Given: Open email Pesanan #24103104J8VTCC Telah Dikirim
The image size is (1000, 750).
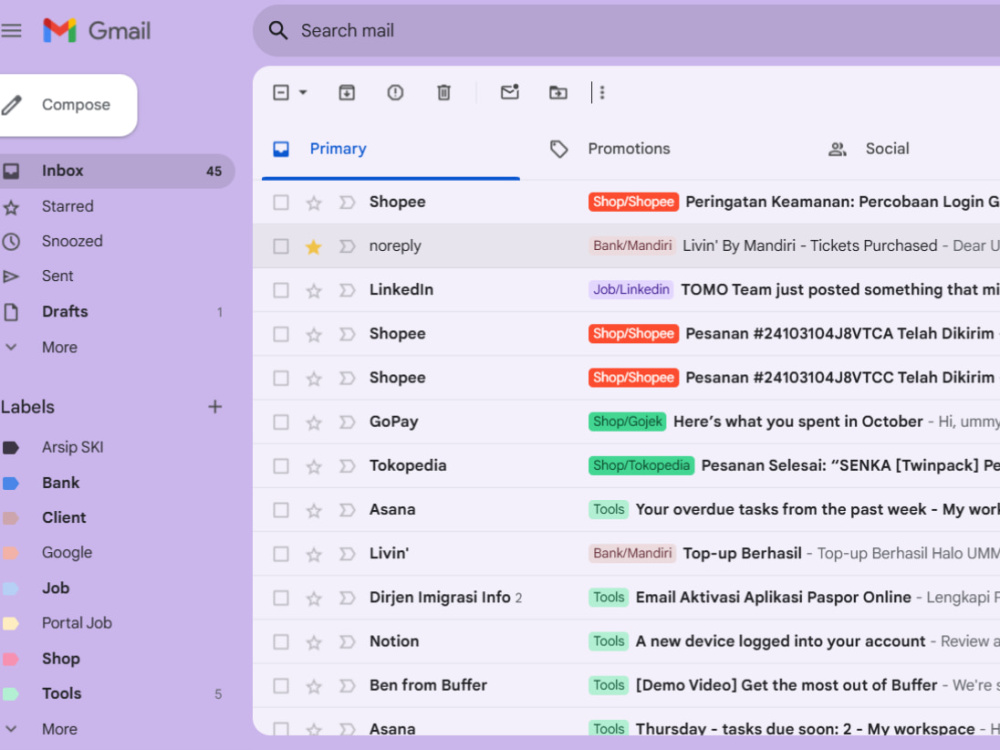Looking at the screenshot, I should pos(626,378).
